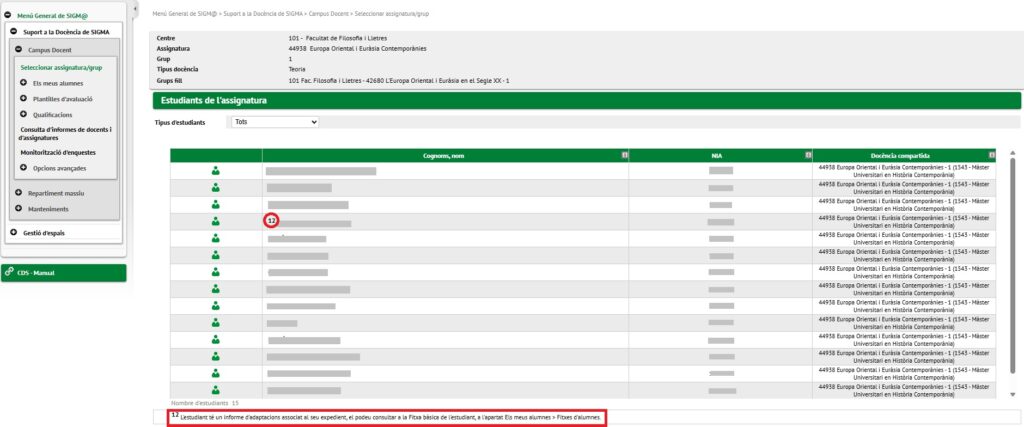
Task: Collapse the Campus Docent section
Action: 19,49
